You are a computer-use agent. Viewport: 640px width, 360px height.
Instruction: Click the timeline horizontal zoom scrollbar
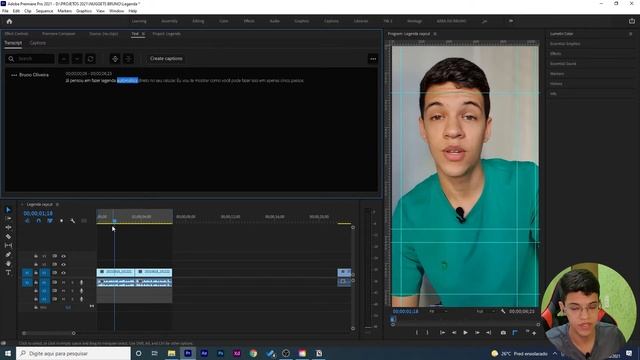pos(49,333)
